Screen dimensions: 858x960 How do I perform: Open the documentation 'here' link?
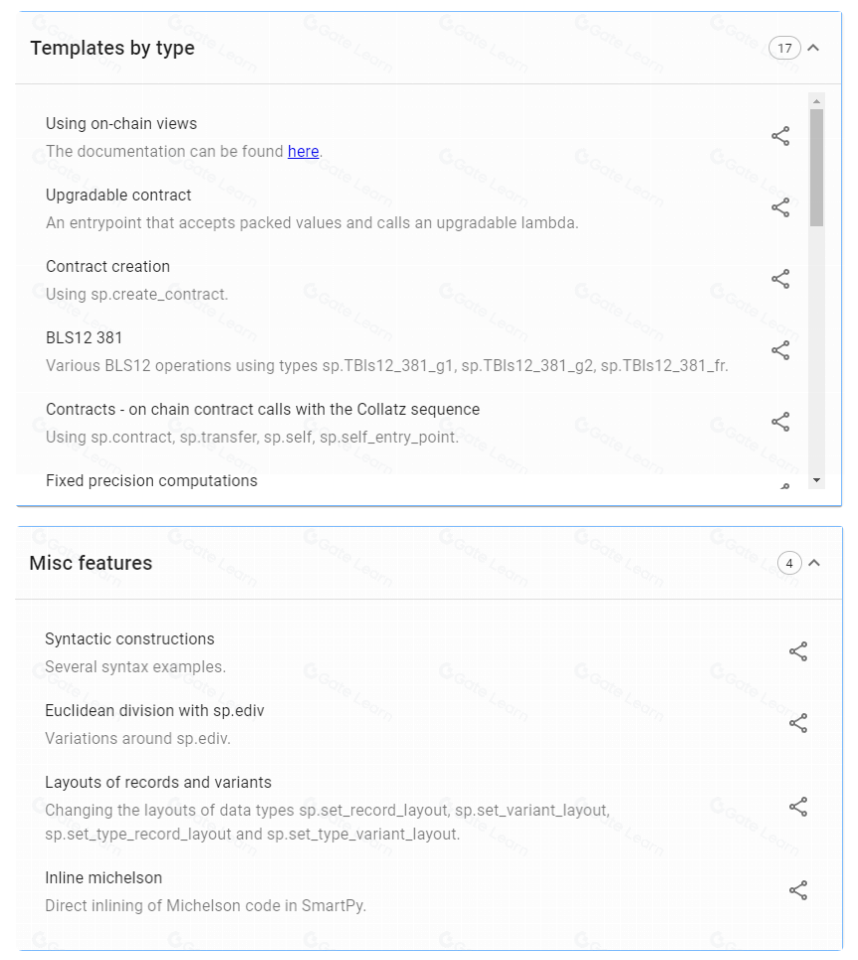(303, 152)
